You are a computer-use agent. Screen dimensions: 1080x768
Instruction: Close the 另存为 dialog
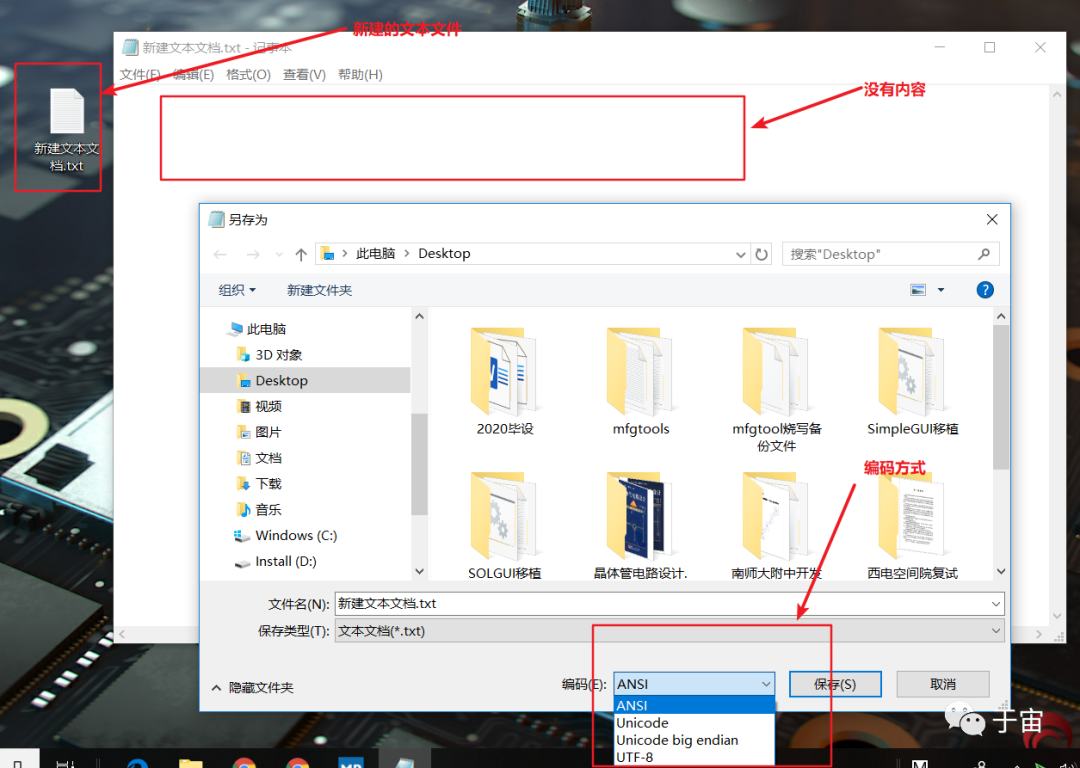click(992, 219)
